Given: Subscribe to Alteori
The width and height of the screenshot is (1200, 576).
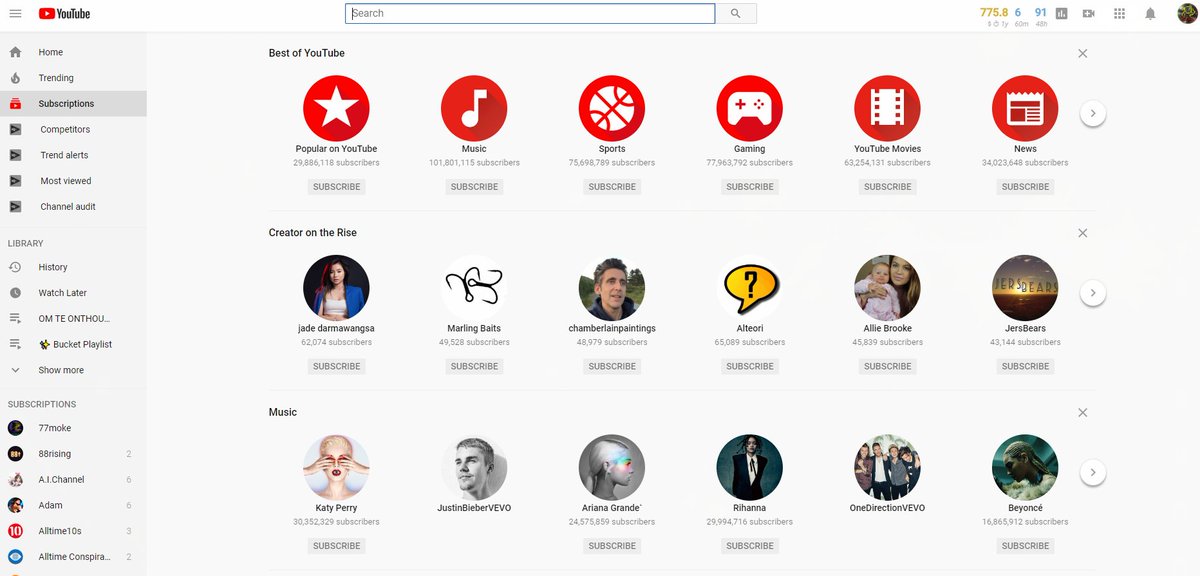Looking at the screenshot, I should pos(750,366).
